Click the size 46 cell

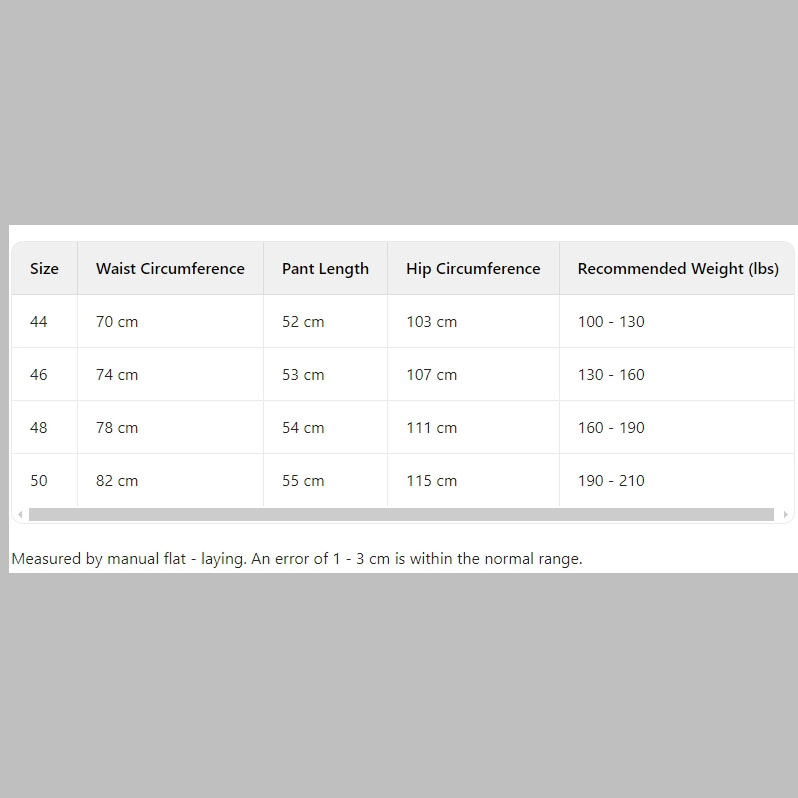coord(39,375)
